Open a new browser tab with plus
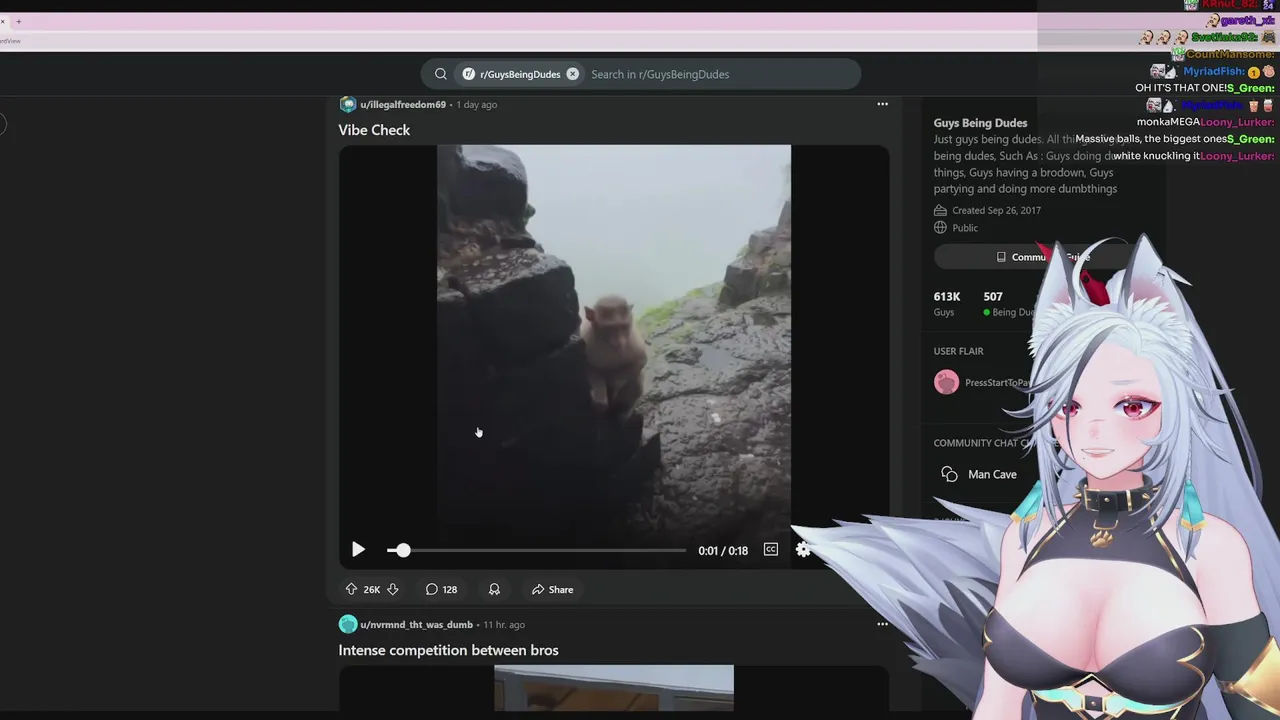The image size is (1280, 720). 18,21
